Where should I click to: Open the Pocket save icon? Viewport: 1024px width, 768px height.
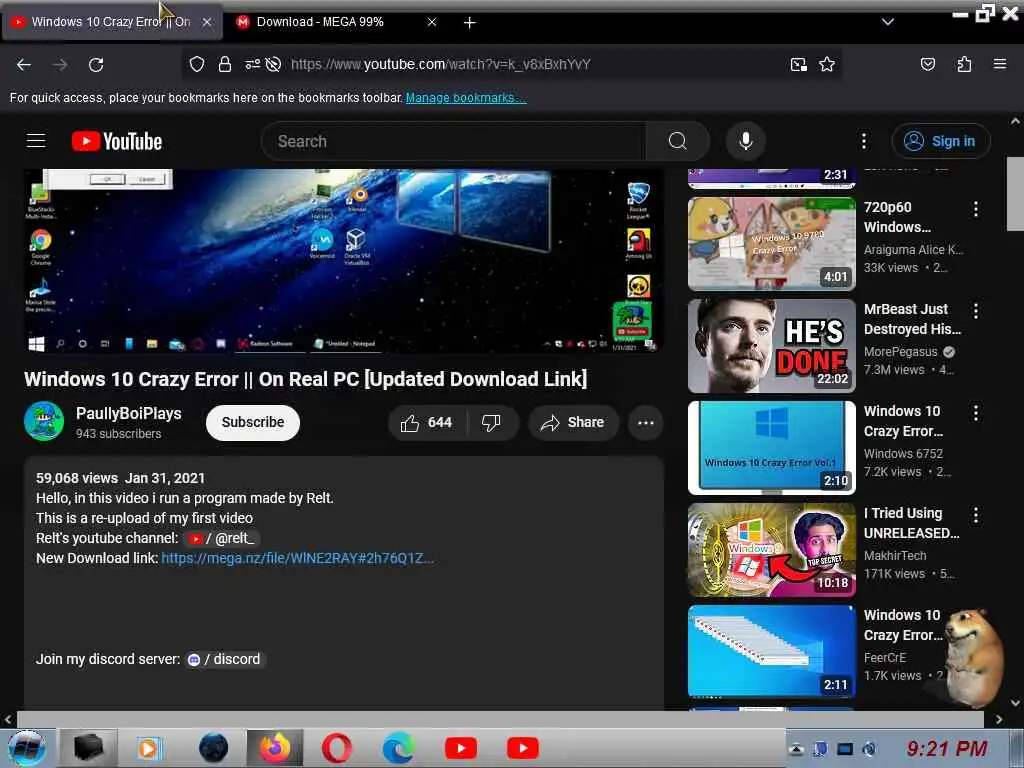click(927, 64)
